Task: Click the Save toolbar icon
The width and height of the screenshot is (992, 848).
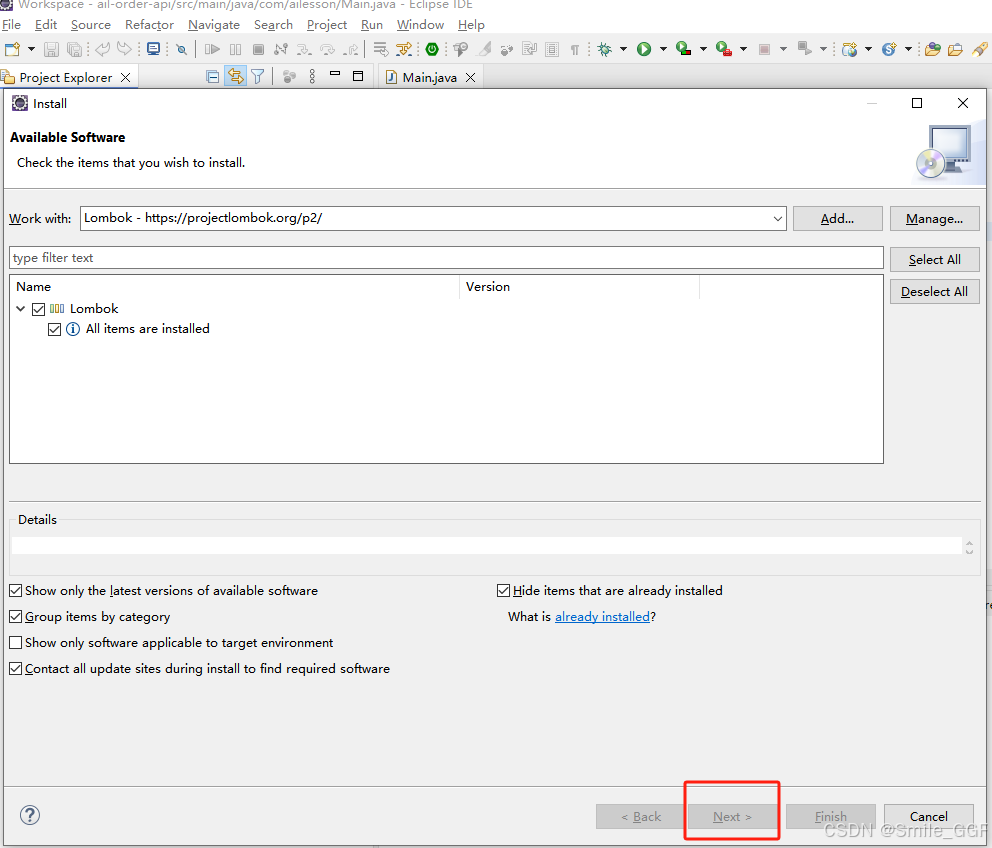Action: pos(52,49)
